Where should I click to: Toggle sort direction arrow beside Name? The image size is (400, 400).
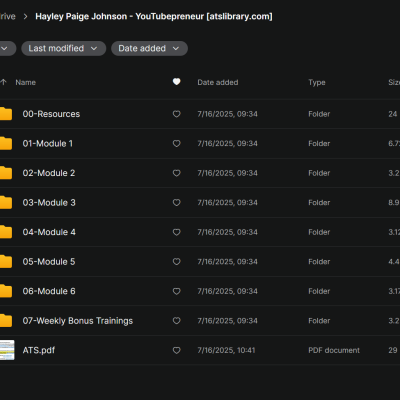(x=3, y=82)
